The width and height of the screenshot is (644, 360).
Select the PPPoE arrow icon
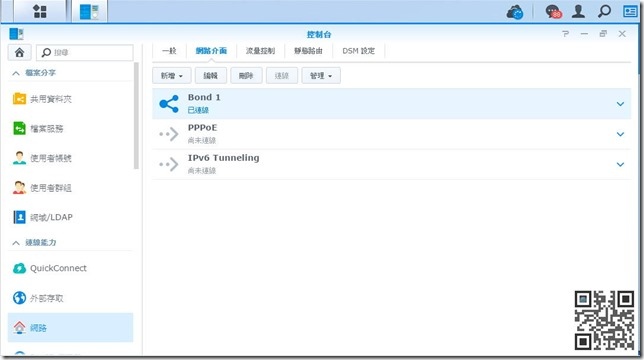pos(169,134)
